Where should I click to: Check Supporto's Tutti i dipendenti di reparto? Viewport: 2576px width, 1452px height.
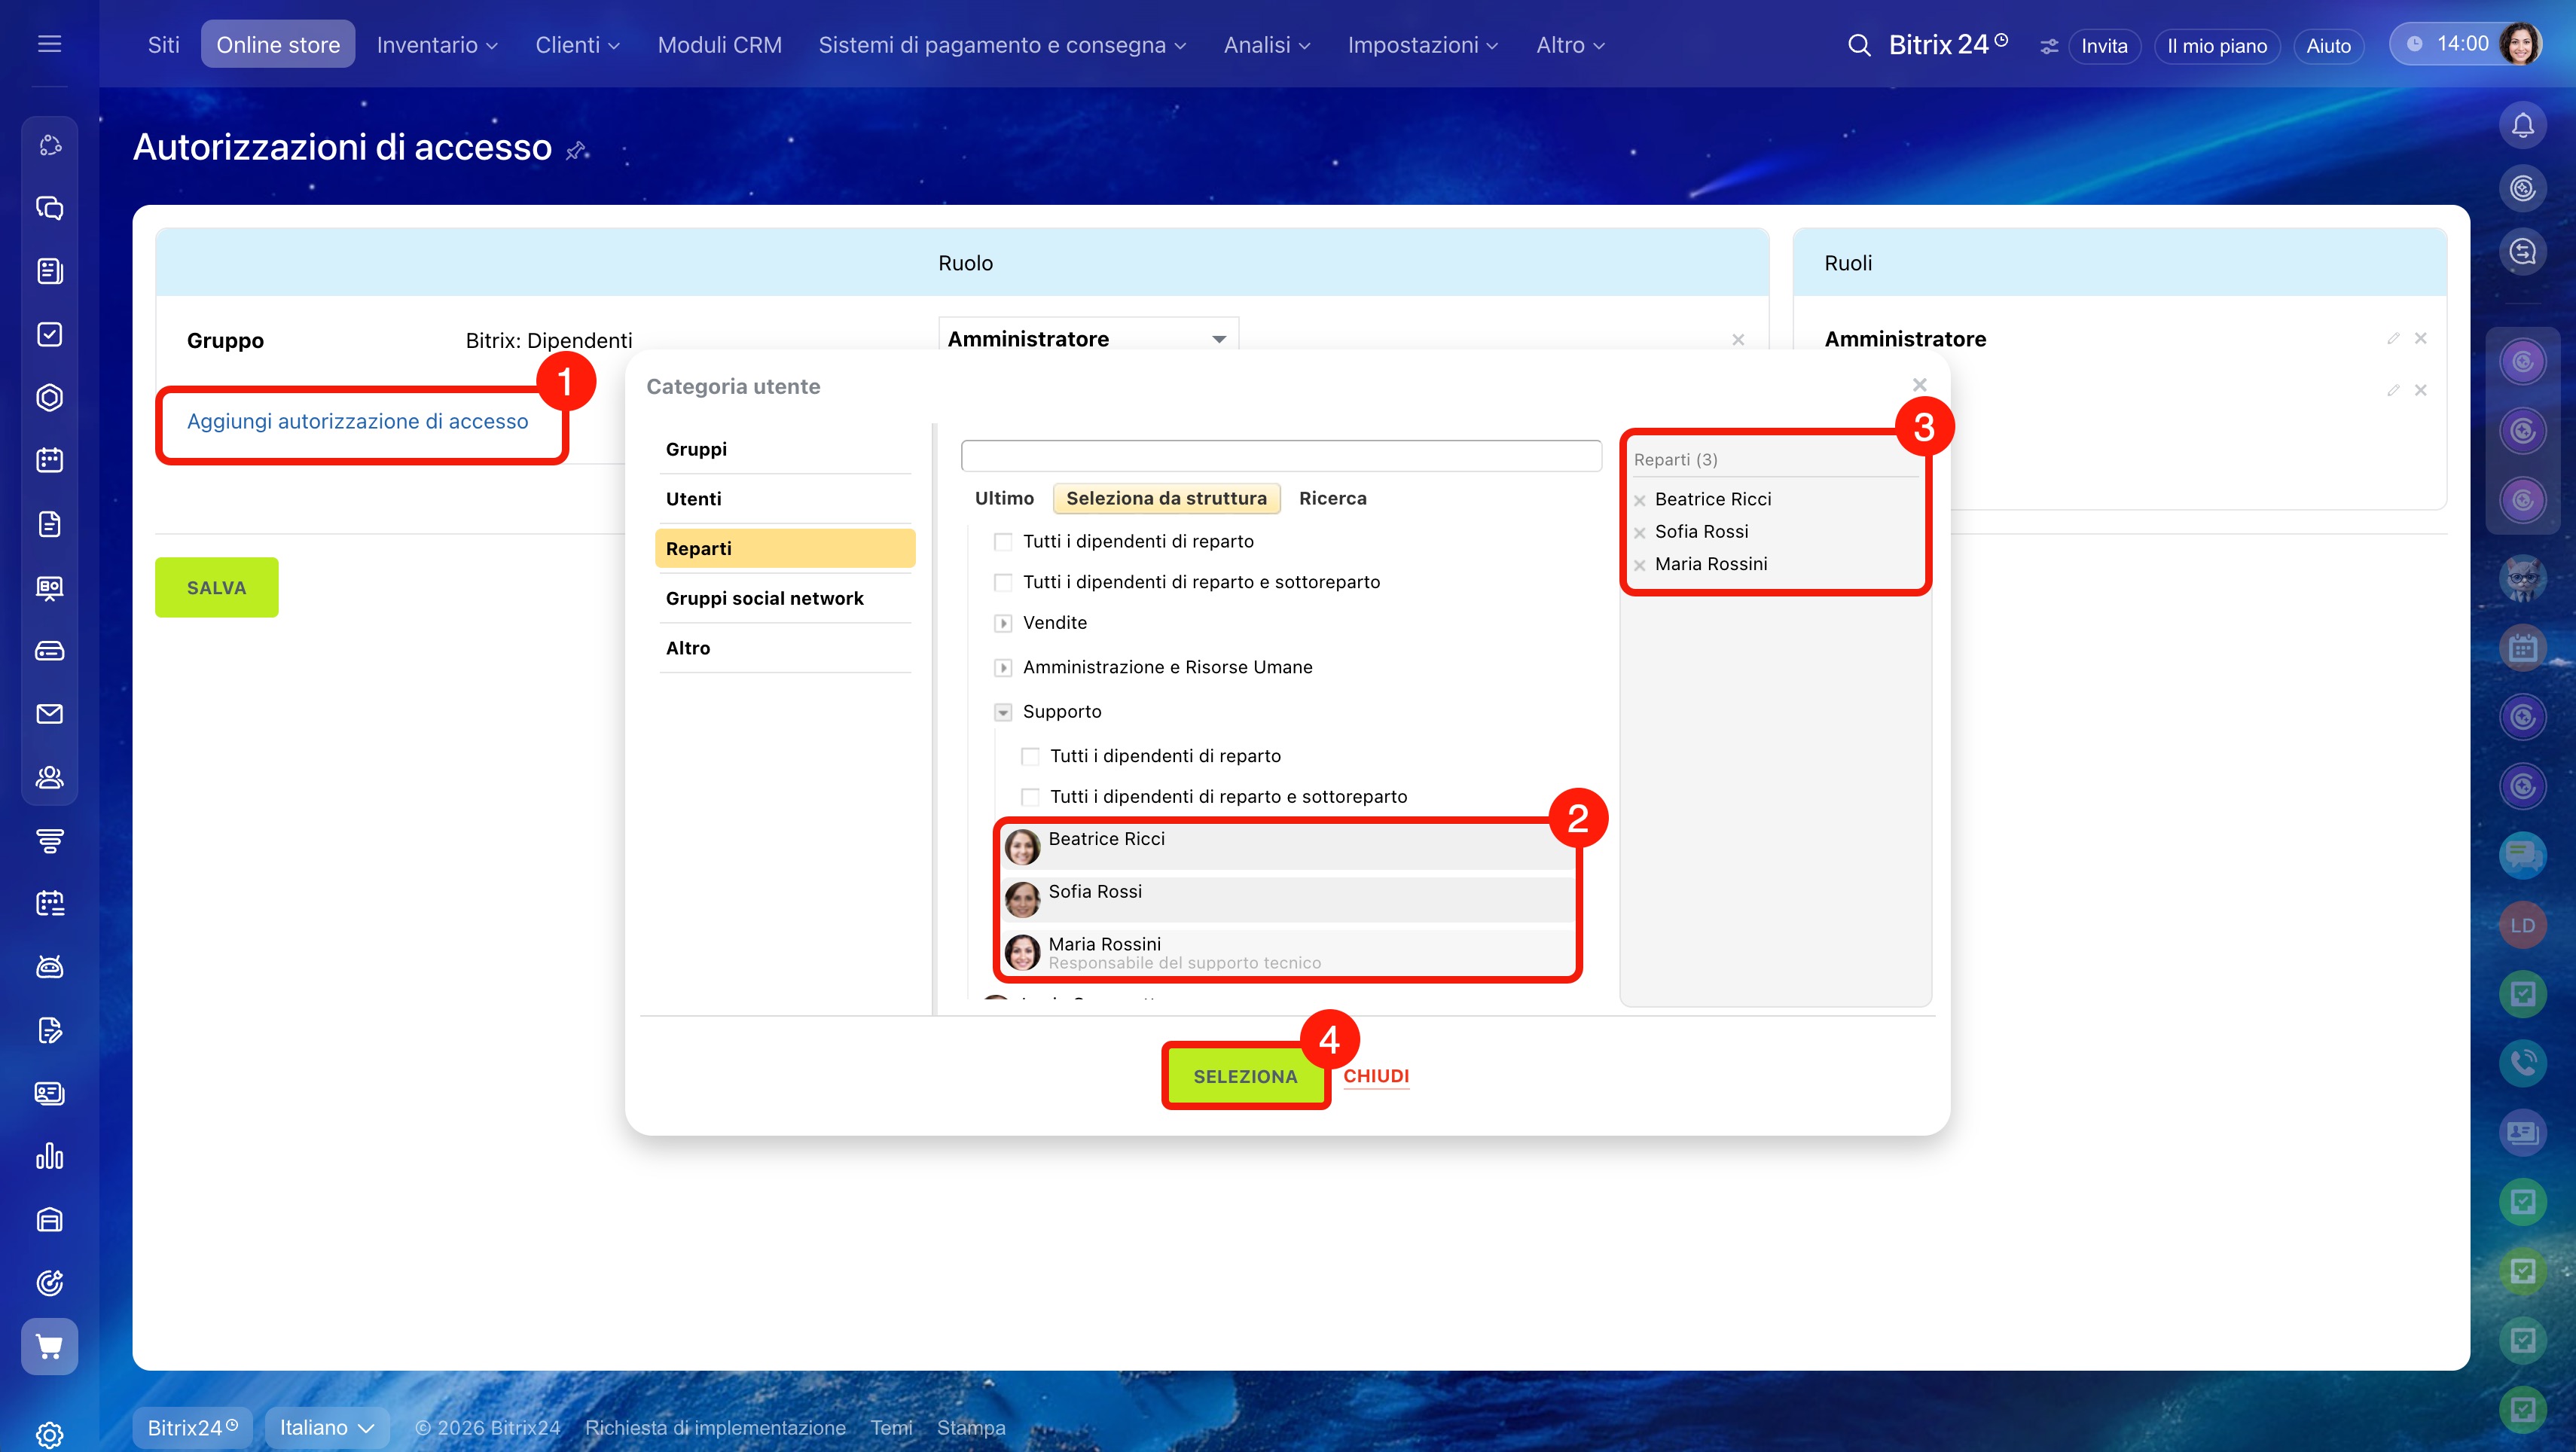(1029, 757)
